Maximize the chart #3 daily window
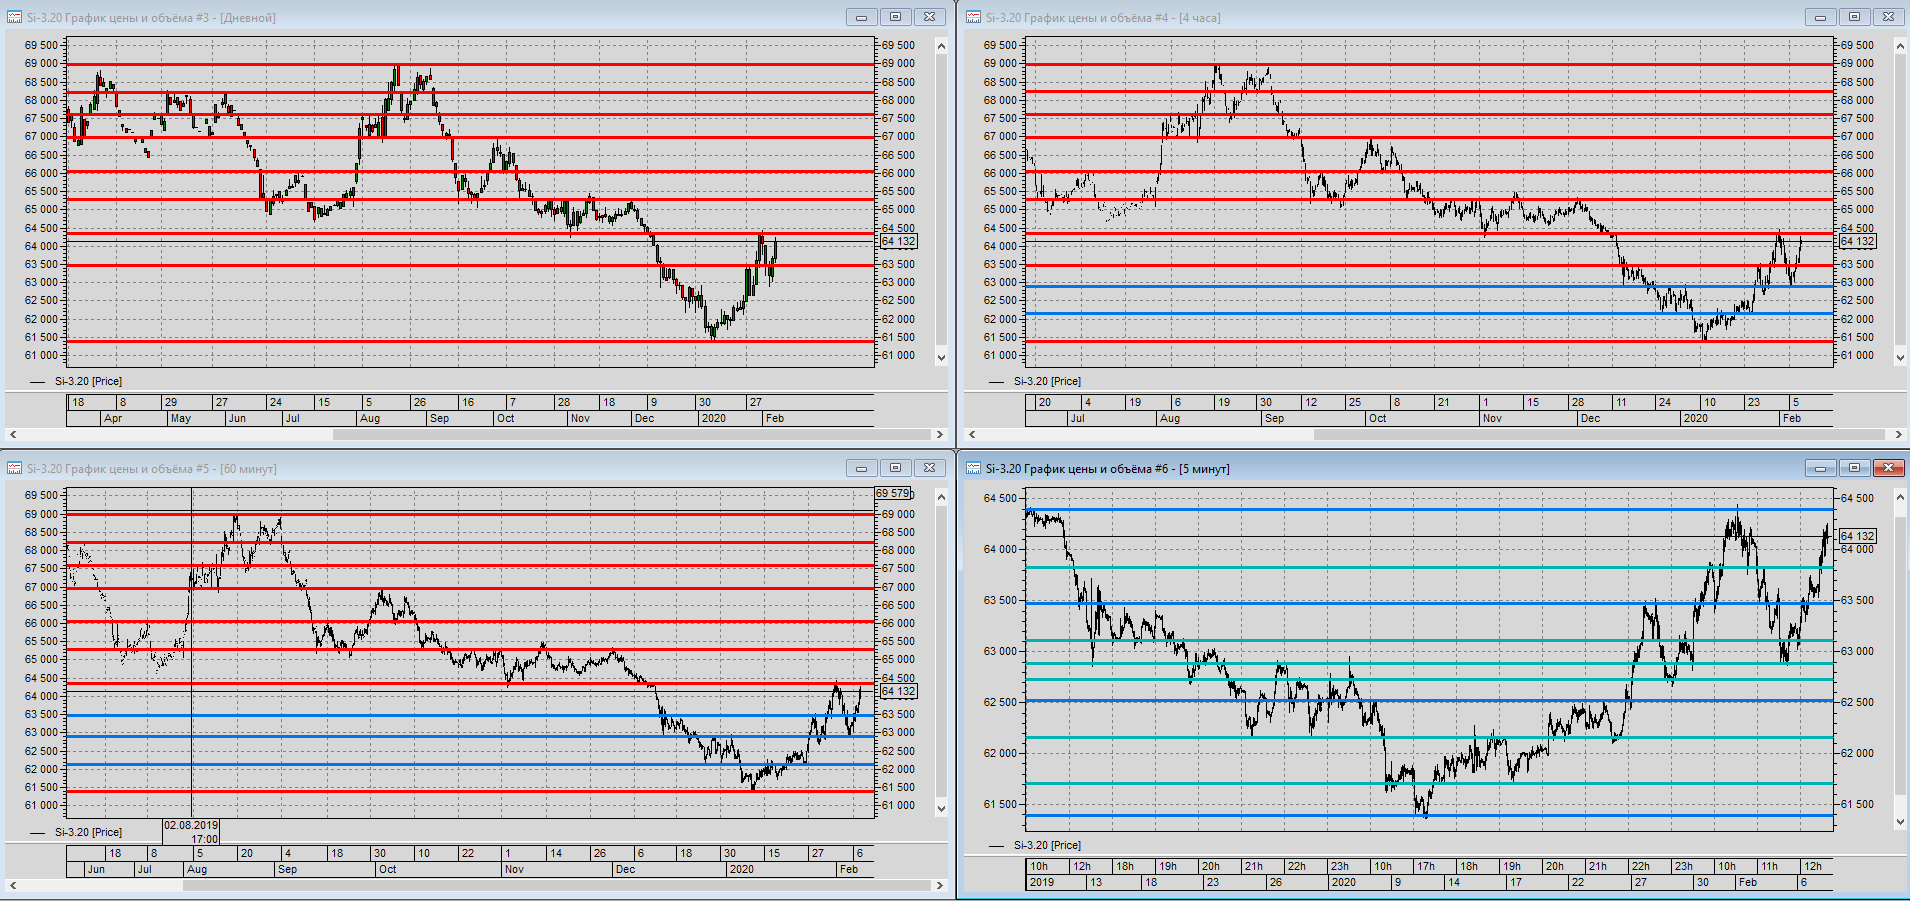Image resolution: width=1910 pixels, height=901 pixels. click(895, 17)
